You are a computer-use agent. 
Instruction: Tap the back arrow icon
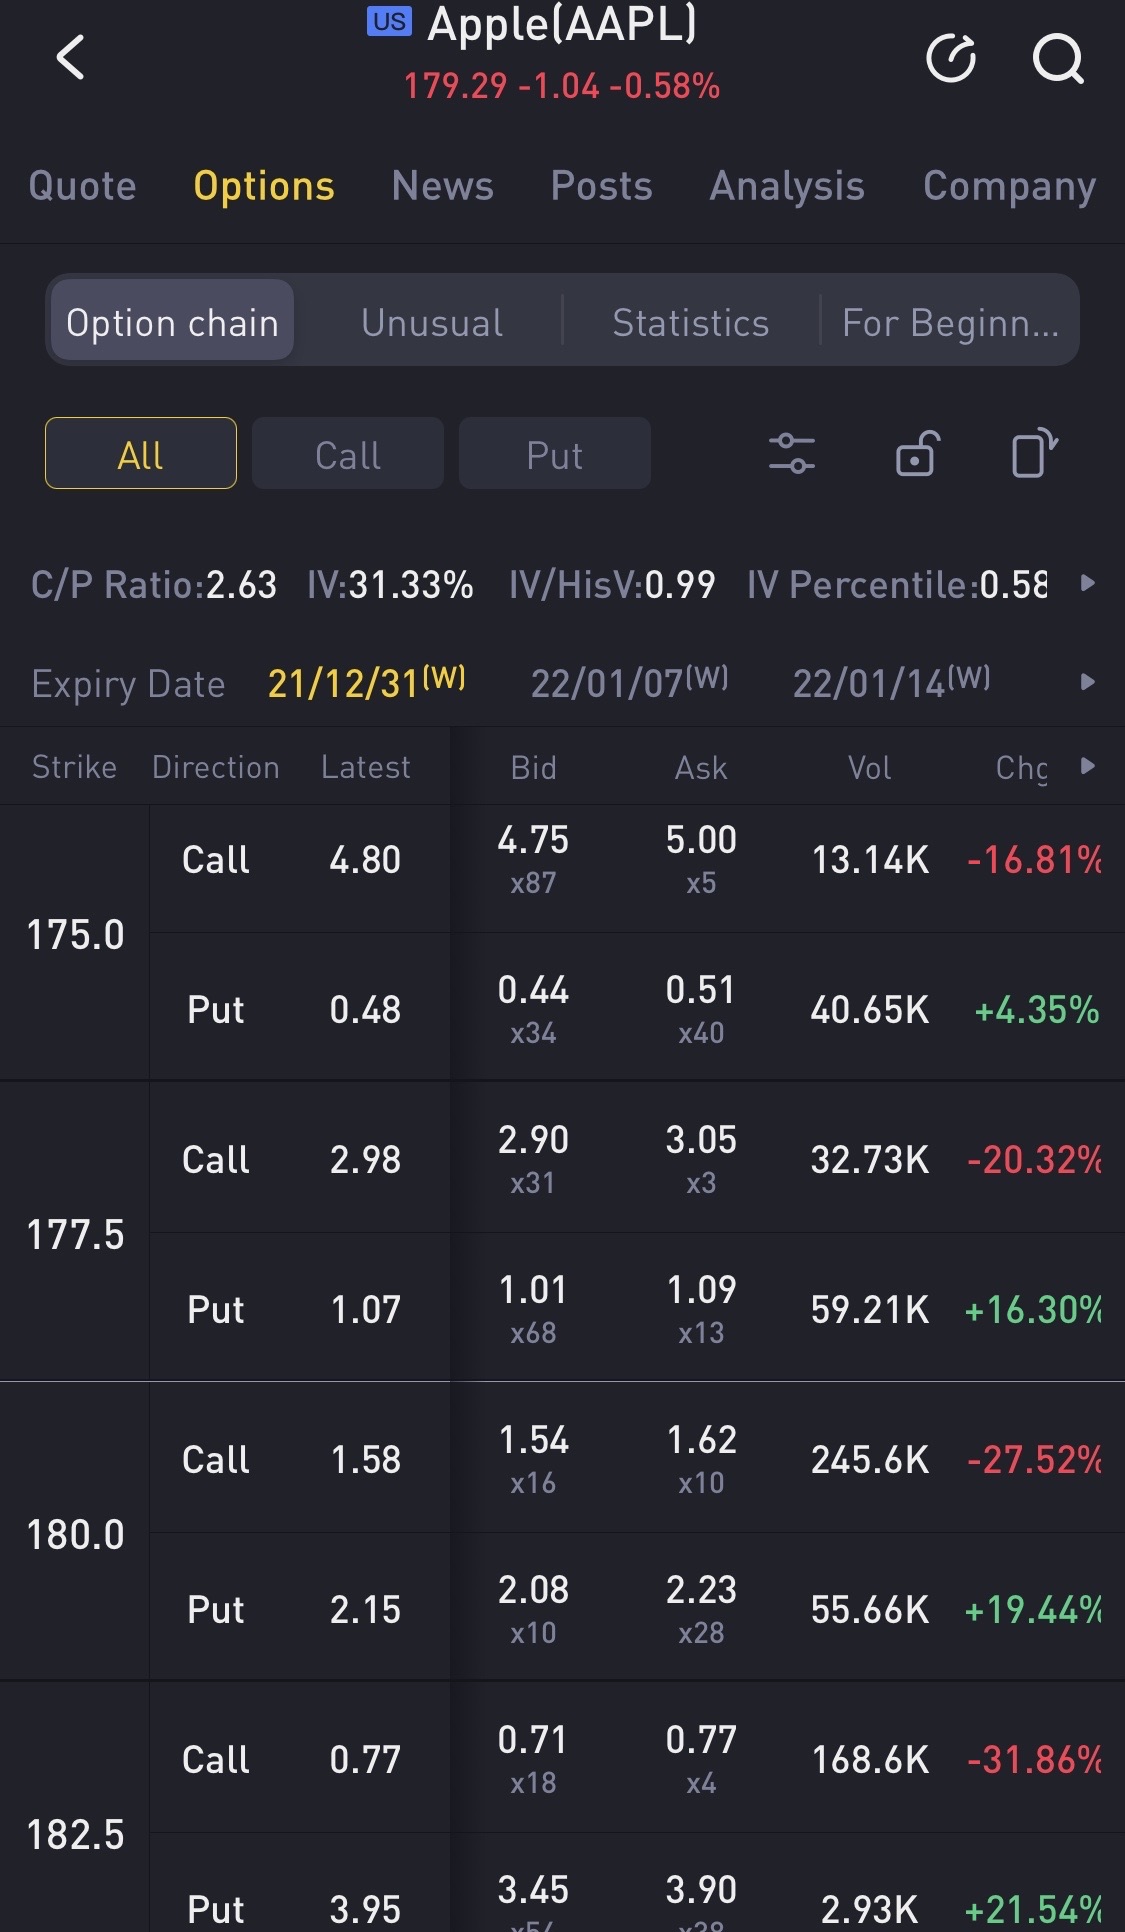(70, 57)
